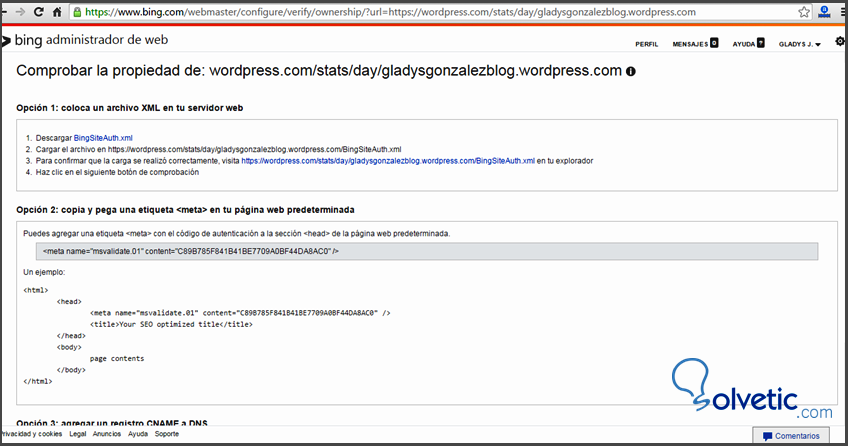Select the meta msvalidate.01 code field

click(427, 251)
